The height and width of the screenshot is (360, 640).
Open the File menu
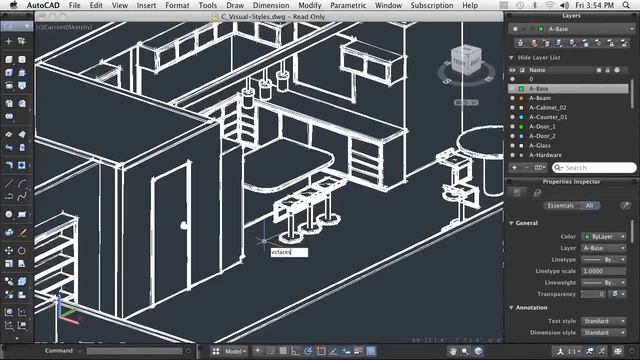74,5
